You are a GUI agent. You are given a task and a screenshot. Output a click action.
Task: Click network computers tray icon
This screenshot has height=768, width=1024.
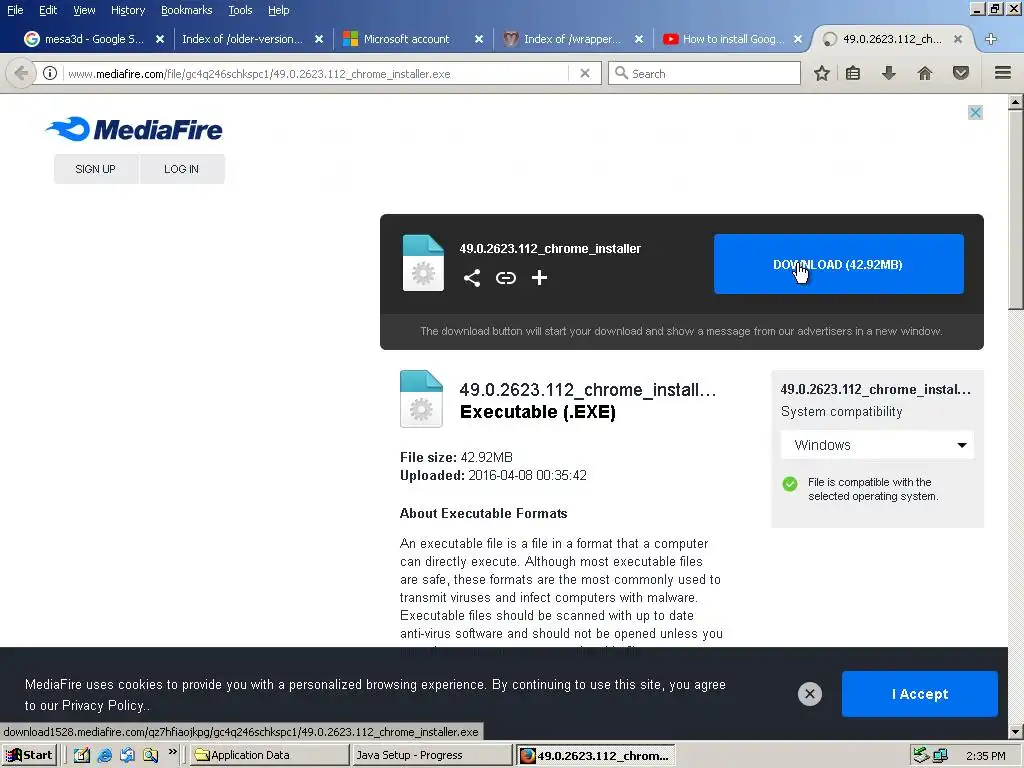point(940,756)
